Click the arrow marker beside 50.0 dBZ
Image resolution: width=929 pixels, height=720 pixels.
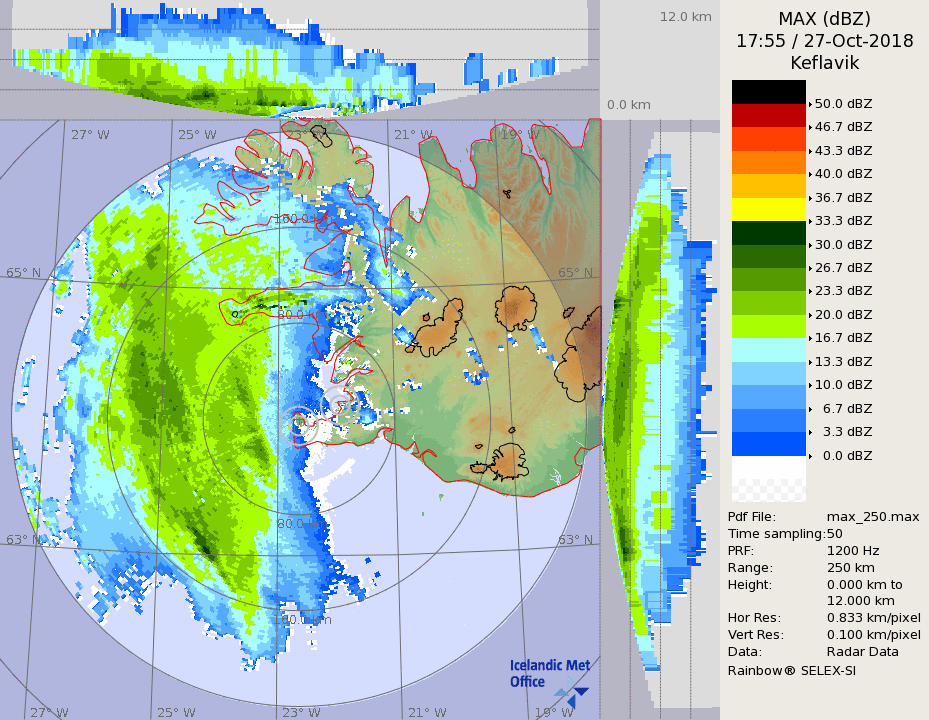coord(810,104)
